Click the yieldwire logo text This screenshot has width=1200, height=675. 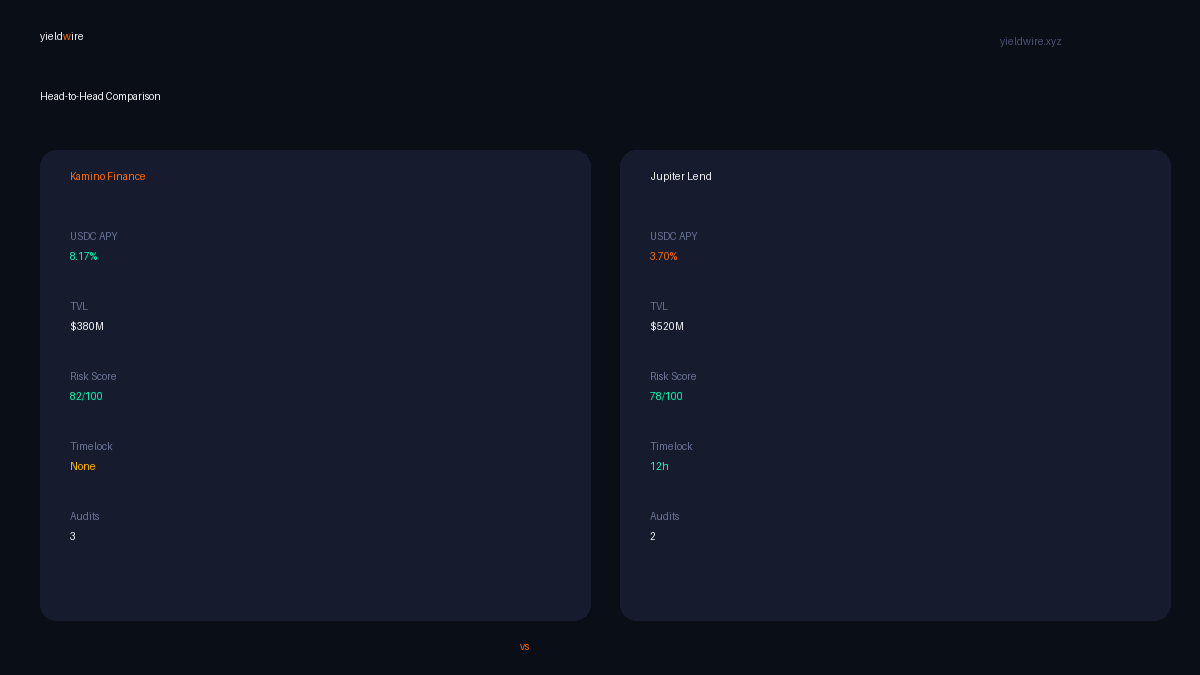62,36
